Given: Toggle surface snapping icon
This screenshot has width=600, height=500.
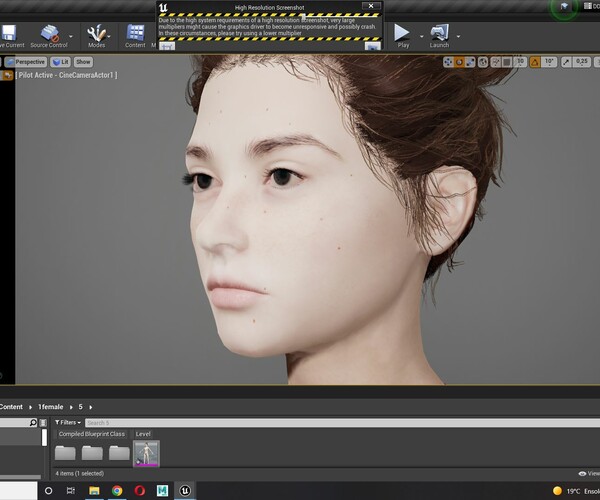Looking at the screenshot, I should click(x=496, y=62).
